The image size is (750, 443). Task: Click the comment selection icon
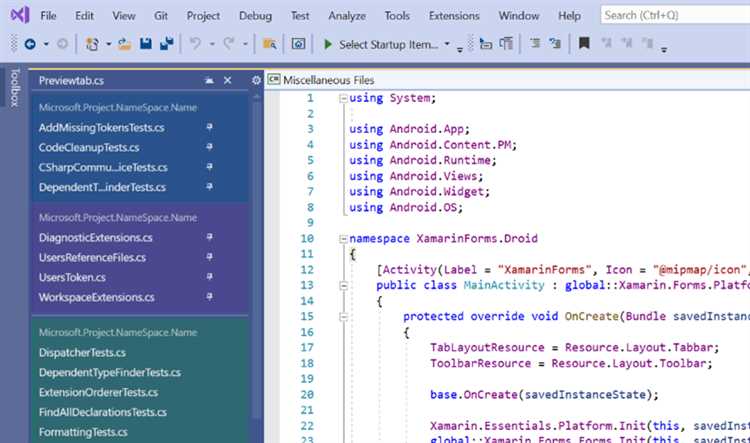tap(486, 44)
